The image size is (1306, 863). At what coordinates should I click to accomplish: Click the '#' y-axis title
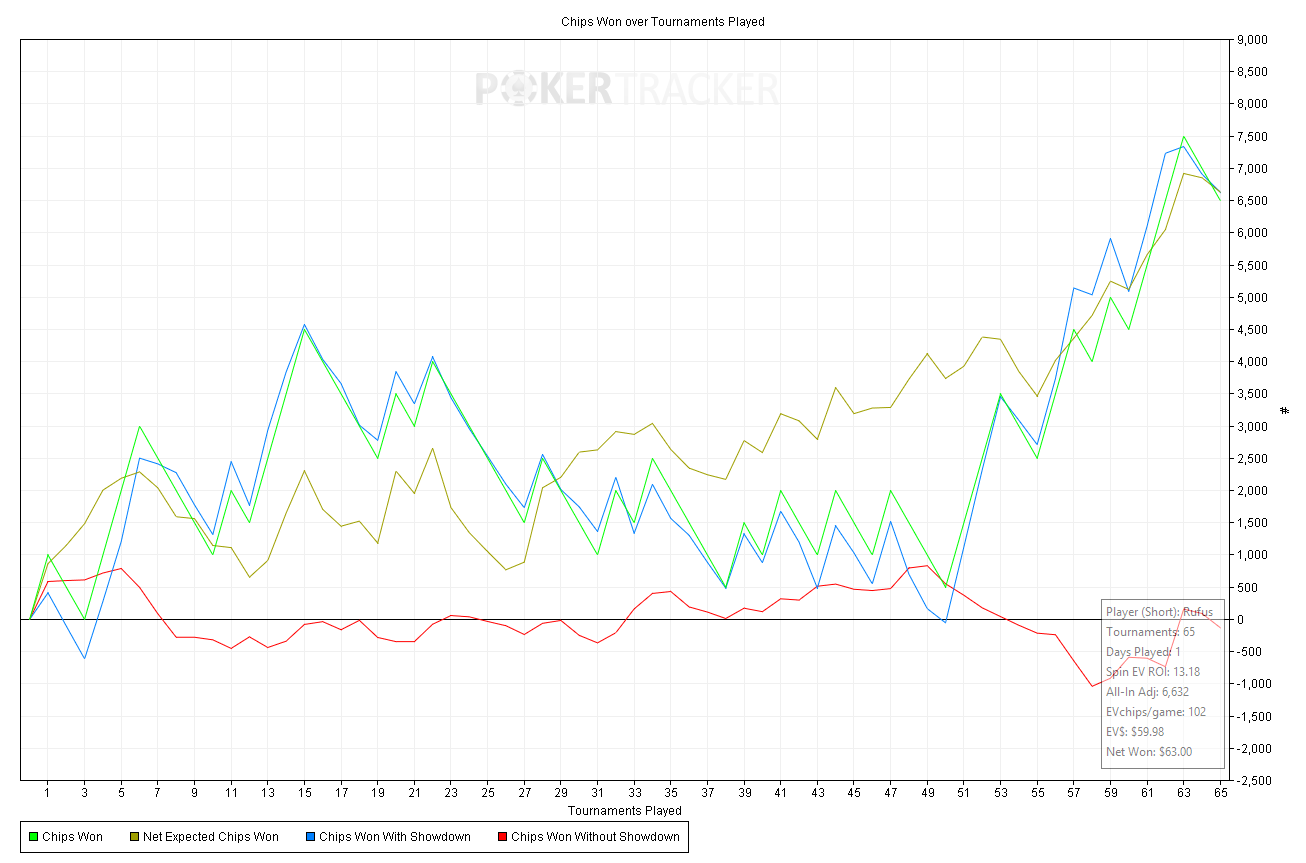click(1284, 410)
